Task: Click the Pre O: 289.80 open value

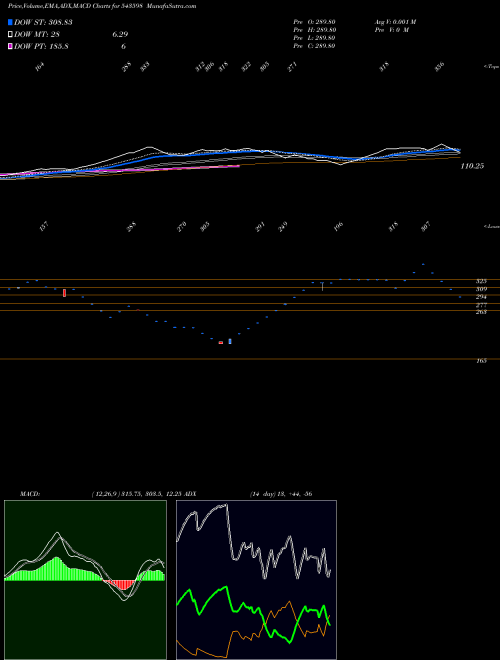Action: point(314,22)
